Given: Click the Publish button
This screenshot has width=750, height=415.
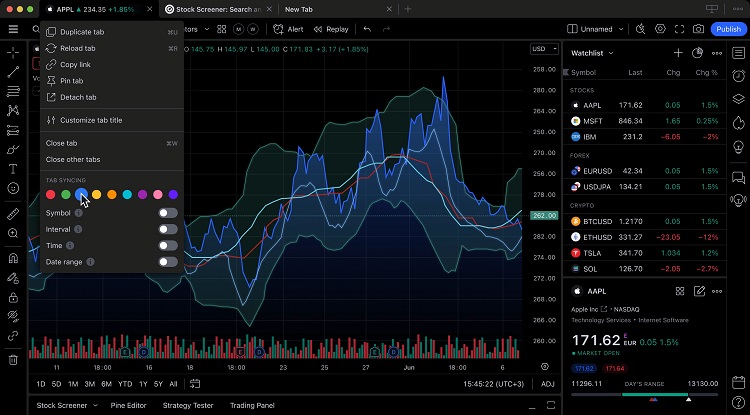Looking at the screenshot, I should pos(727,29).
